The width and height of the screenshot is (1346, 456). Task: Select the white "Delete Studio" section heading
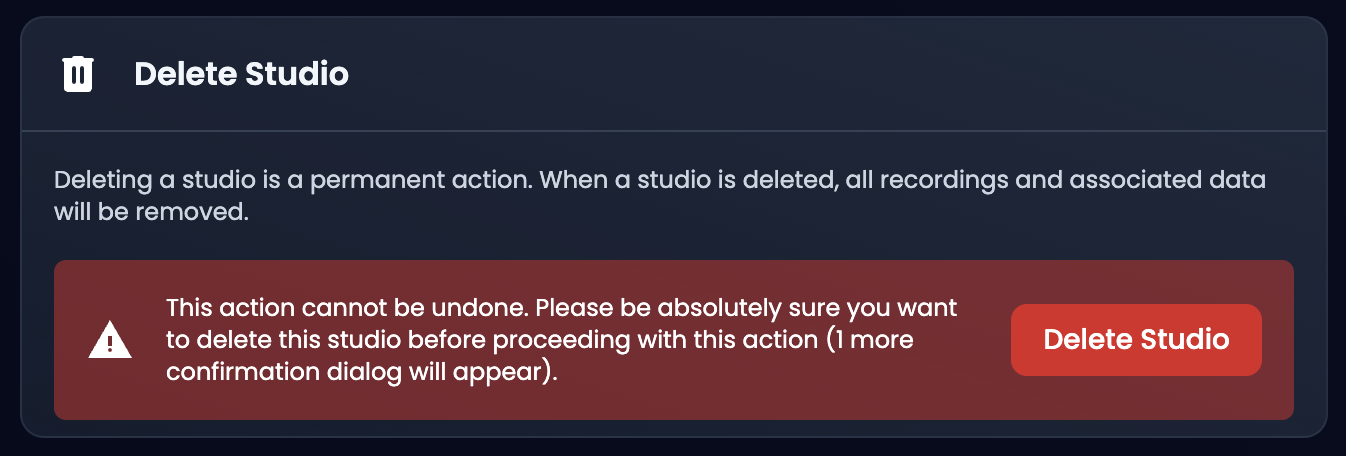pyautogui.click(x=242, y=74)
